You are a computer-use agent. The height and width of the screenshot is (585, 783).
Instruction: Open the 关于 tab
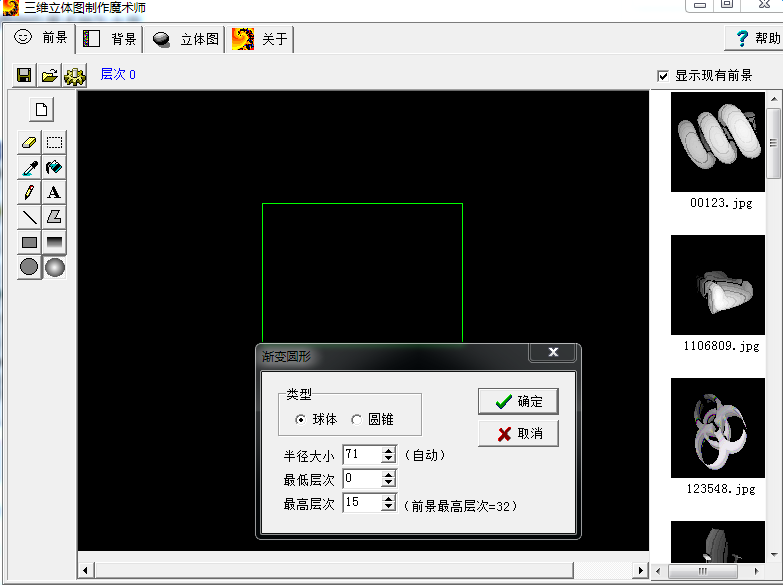tap(260, 39)
